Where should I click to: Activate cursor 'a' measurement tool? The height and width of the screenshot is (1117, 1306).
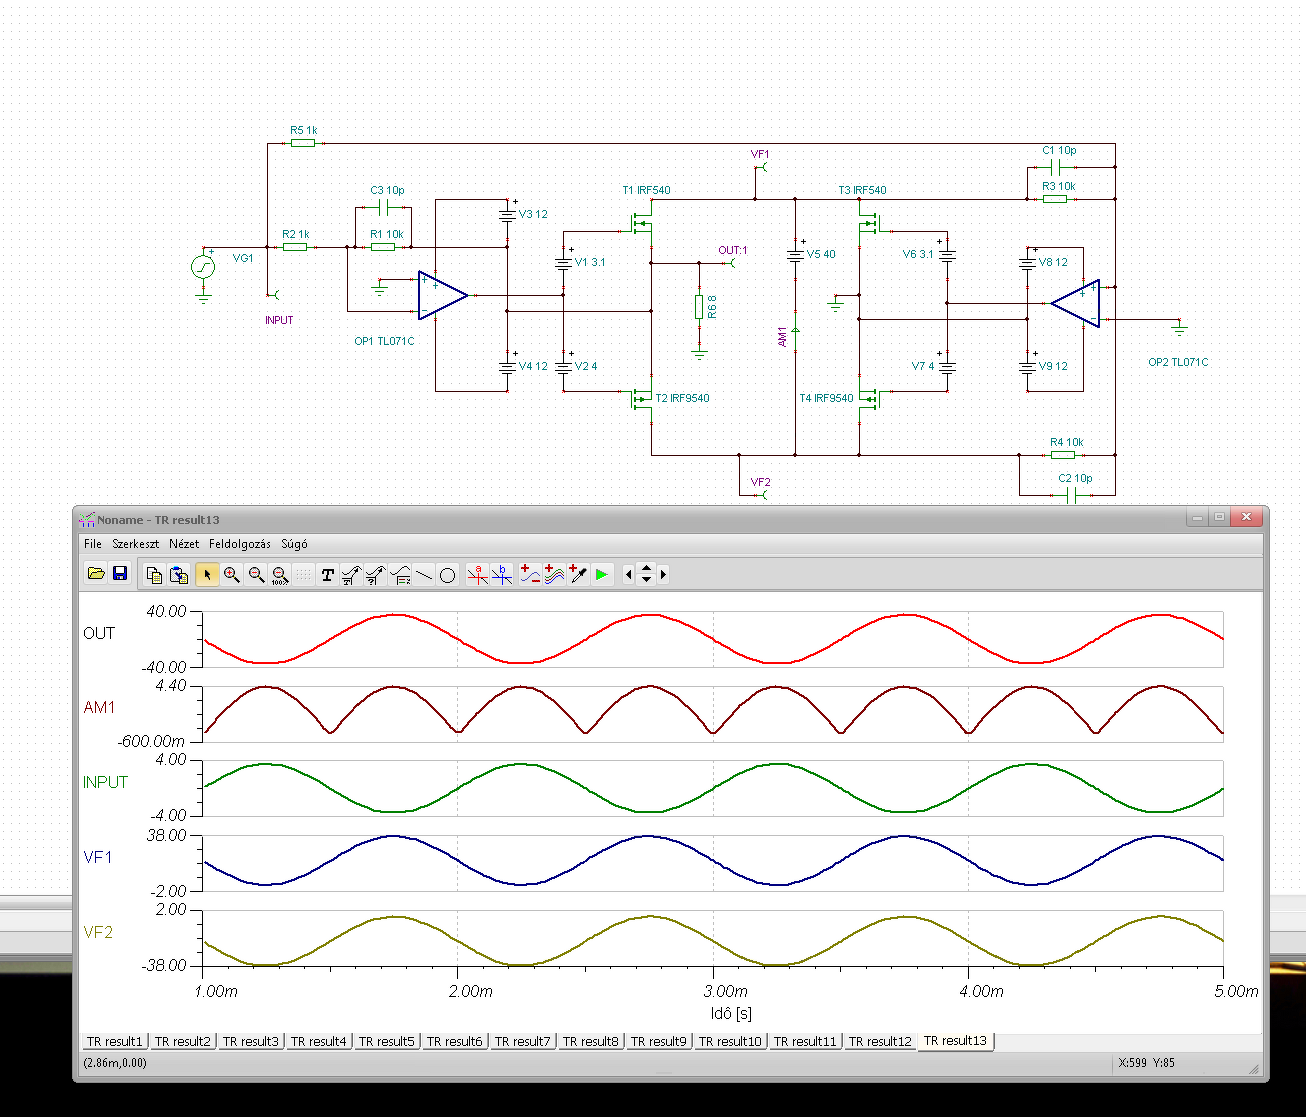pyautogui.click(x=478, y=574)
